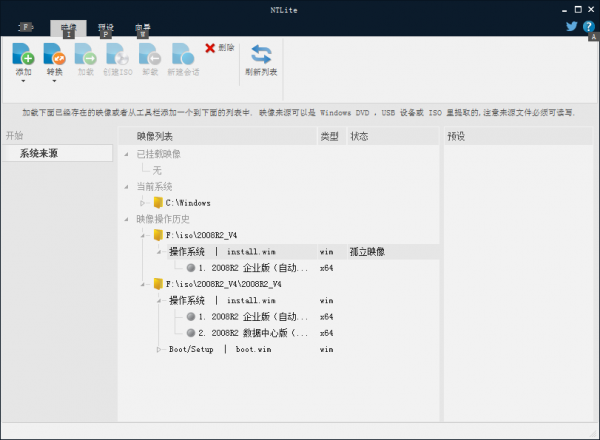Expand the Boot/Setup boot.wim node

coord(158,349)
